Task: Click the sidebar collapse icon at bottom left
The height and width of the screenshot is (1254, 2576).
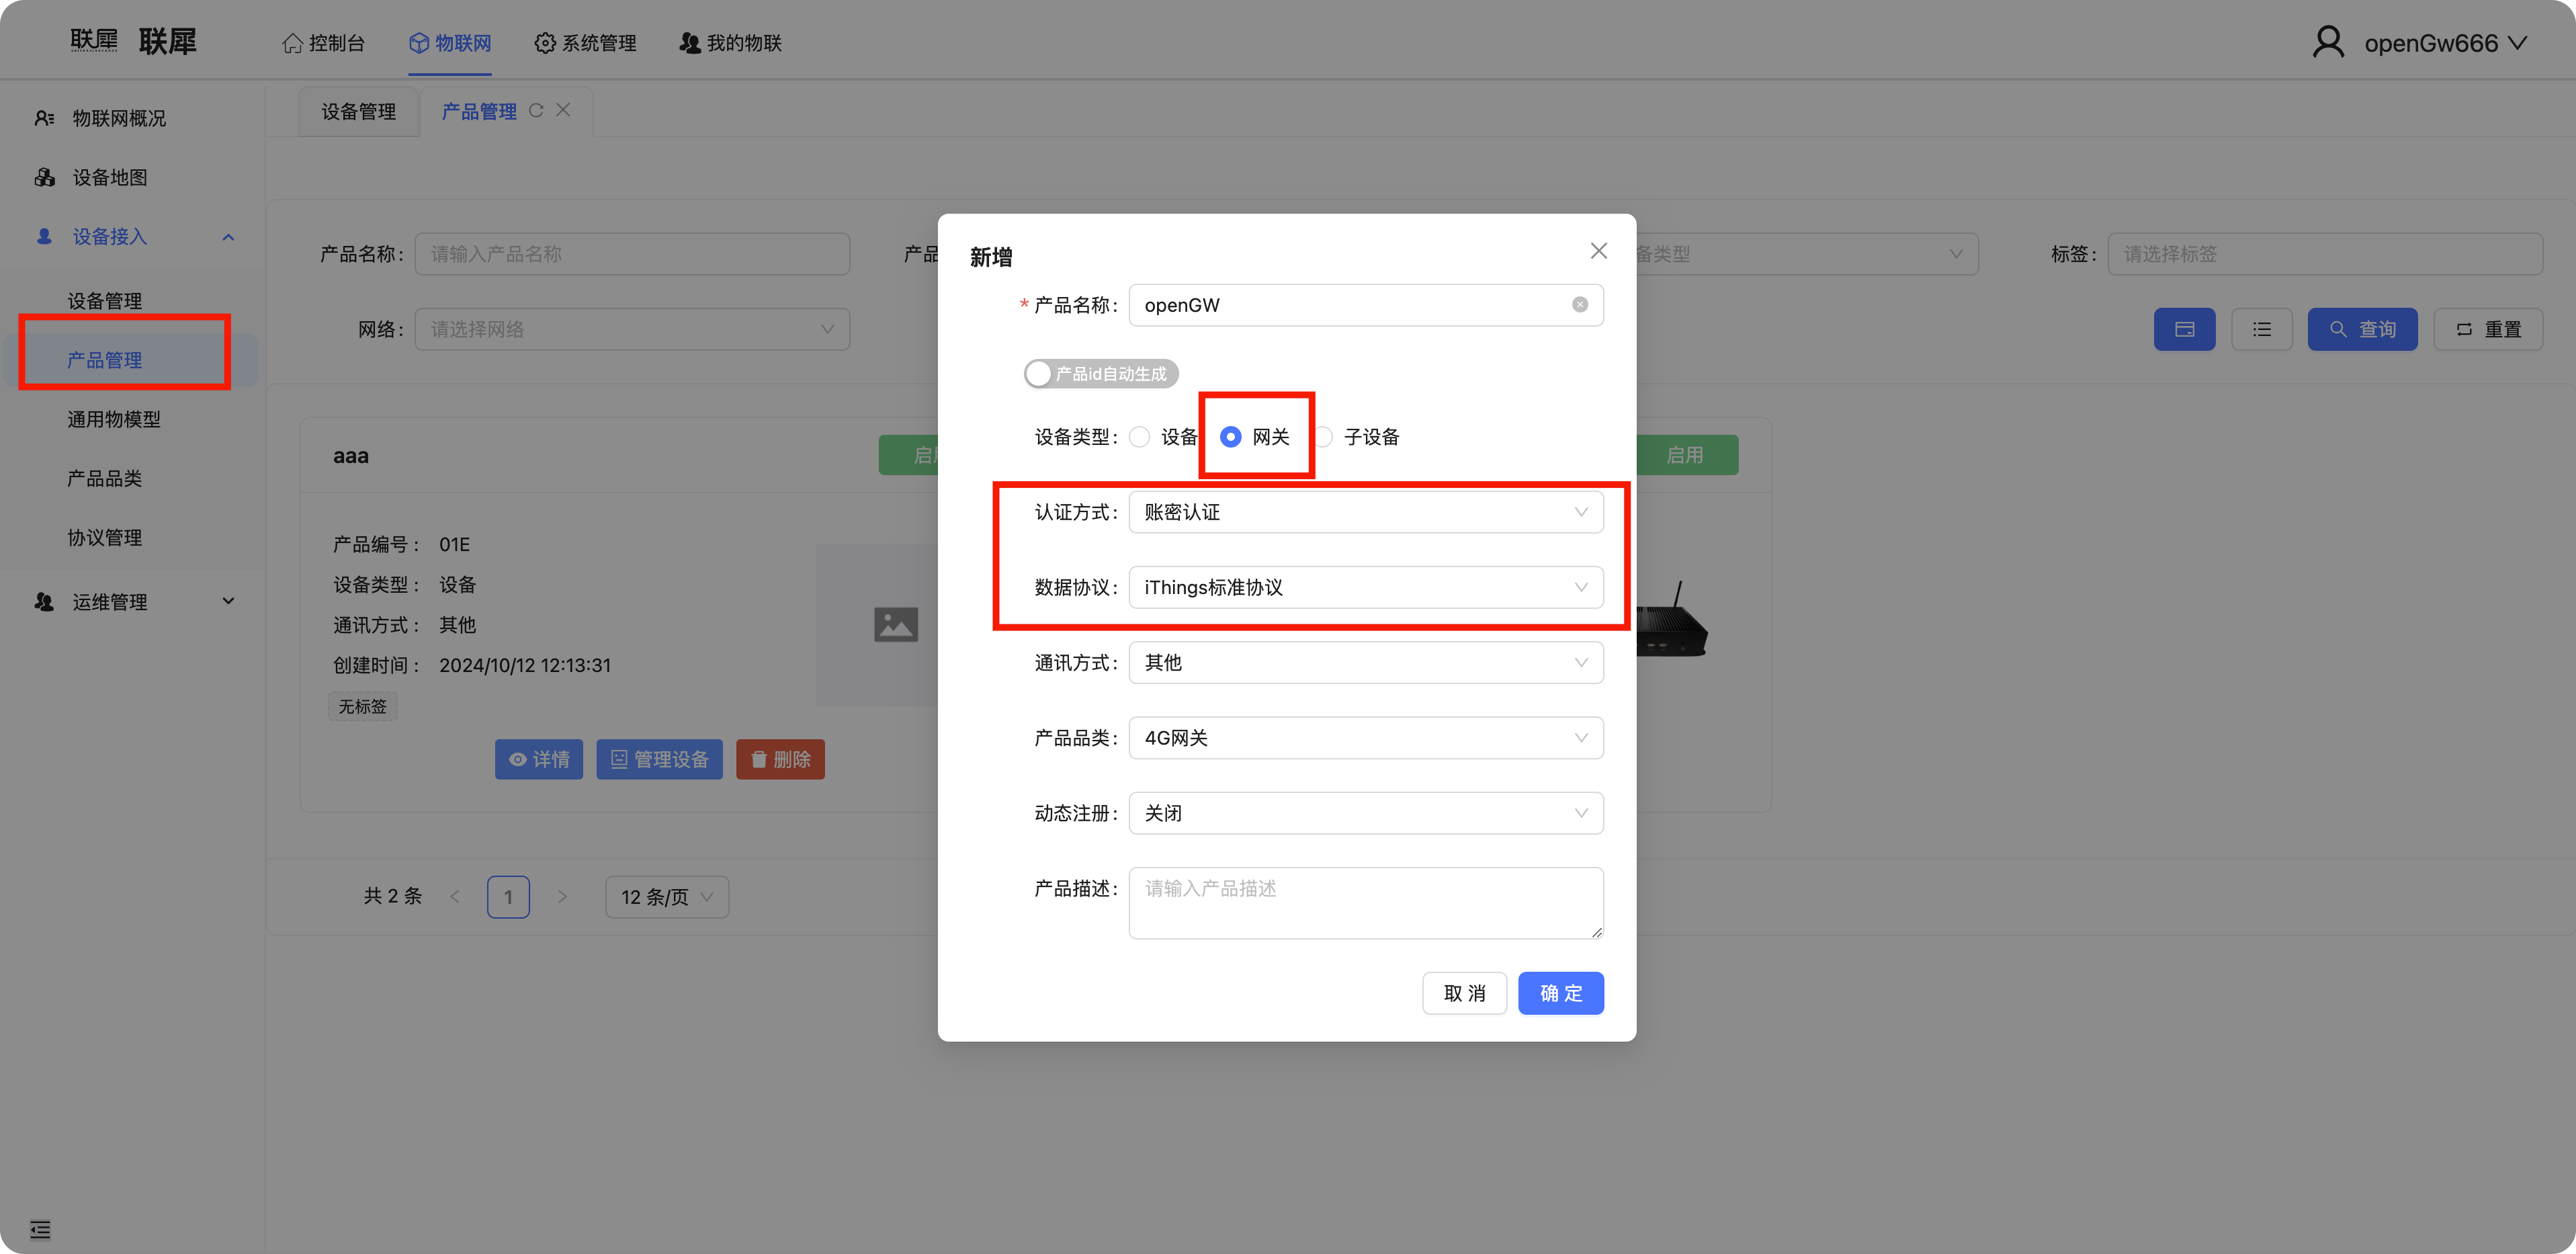Action: point(40,1229)
